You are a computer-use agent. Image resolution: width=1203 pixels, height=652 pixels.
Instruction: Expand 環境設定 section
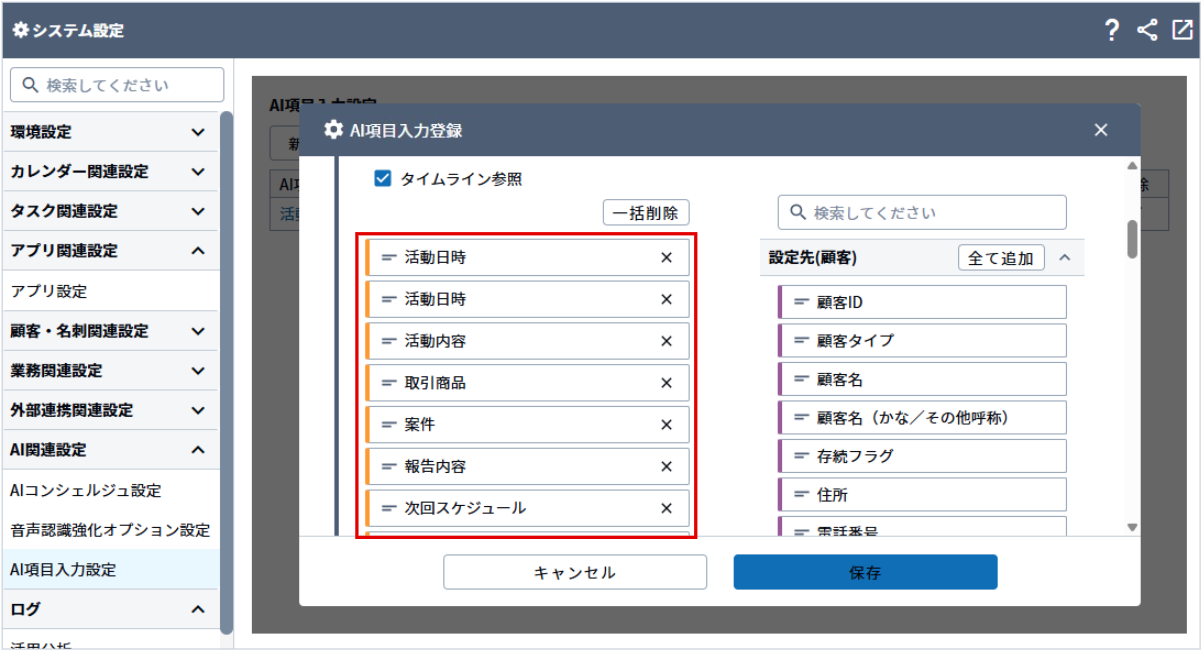198,132
